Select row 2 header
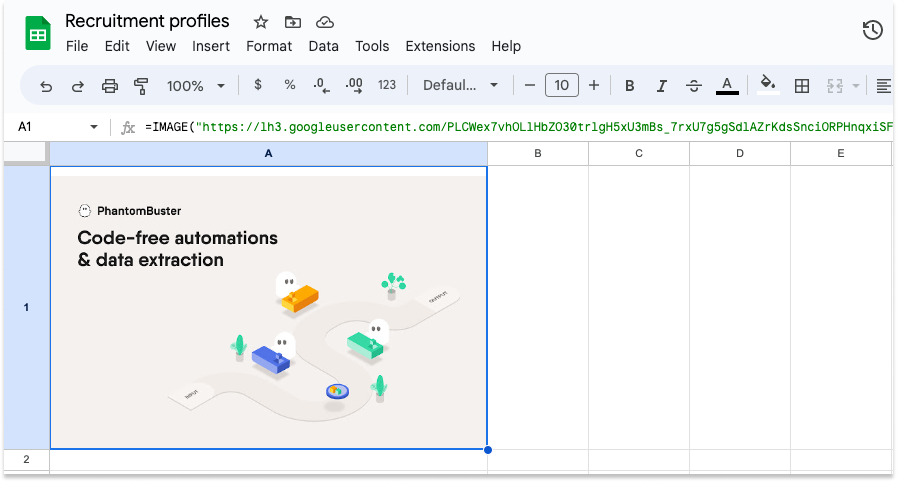This screenshot has width=897, height=482. pyautogui.click(x=26, y=460)
